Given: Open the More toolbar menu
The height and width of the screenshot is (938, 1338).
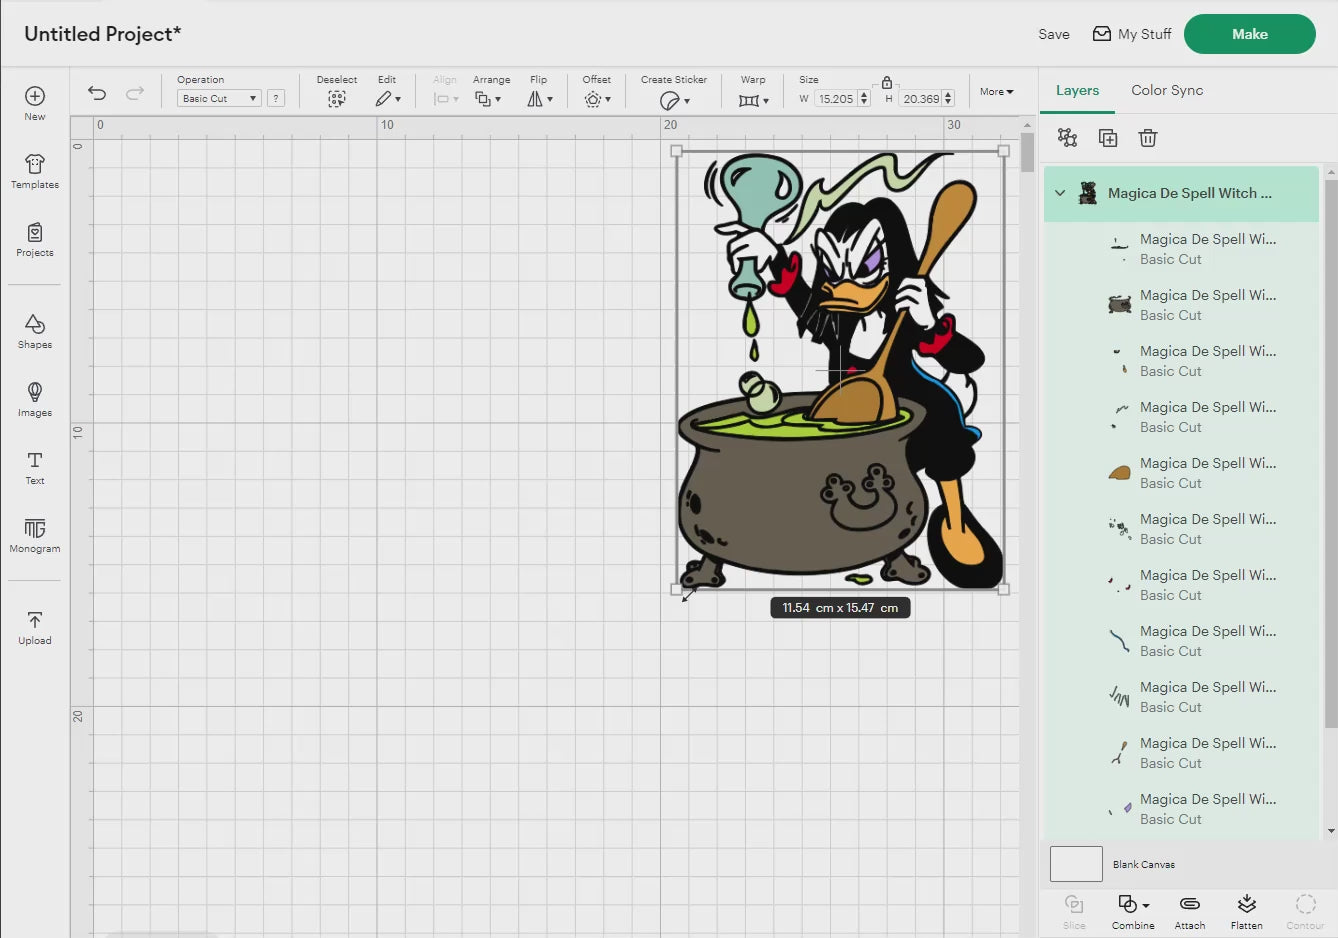Looking at the screenshot, I should point(996,91).
